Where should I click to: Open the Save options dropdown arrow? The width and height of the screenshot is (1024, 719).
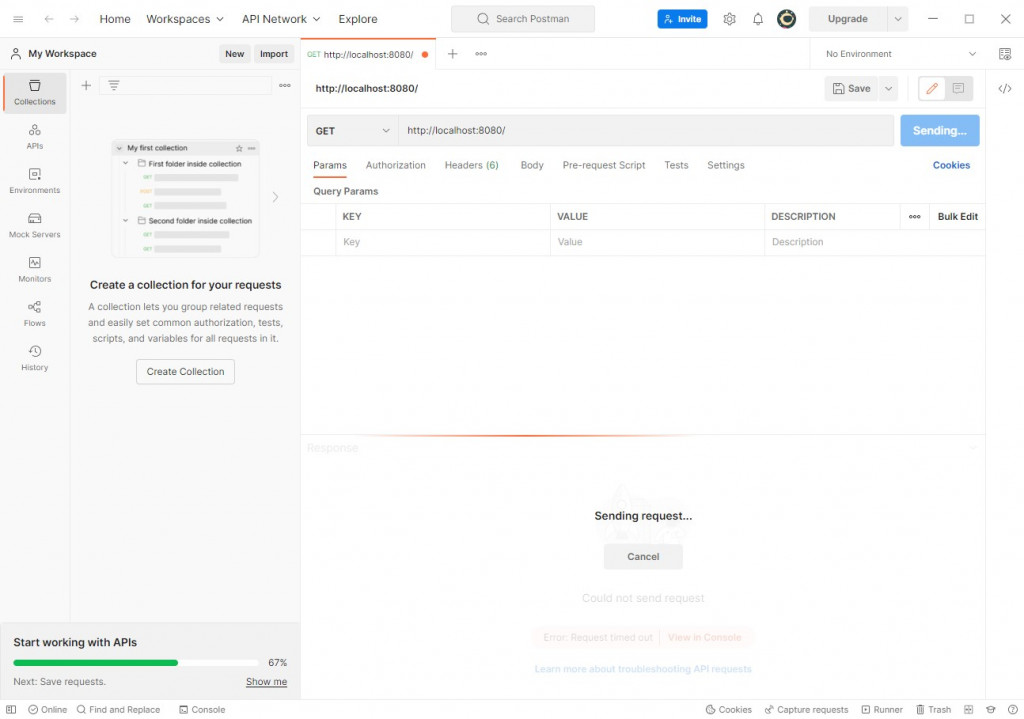pyautogui.click(x=888, y=88)
